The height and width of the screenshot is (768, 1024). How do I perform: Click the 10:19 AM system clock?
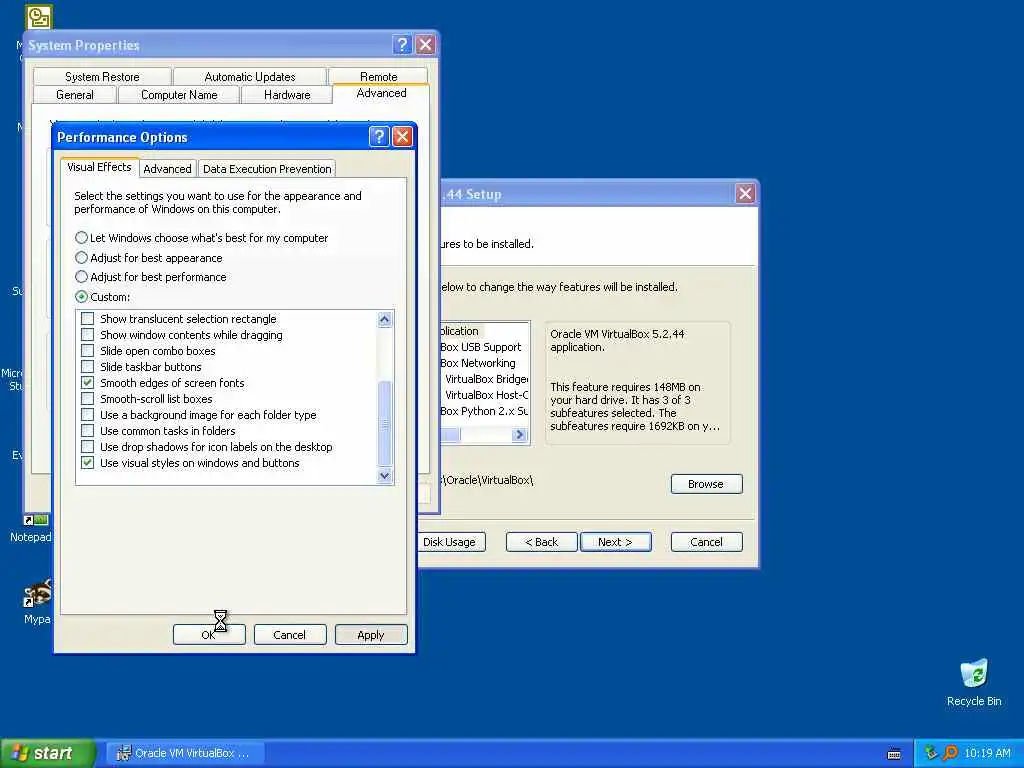coord(987,753)
